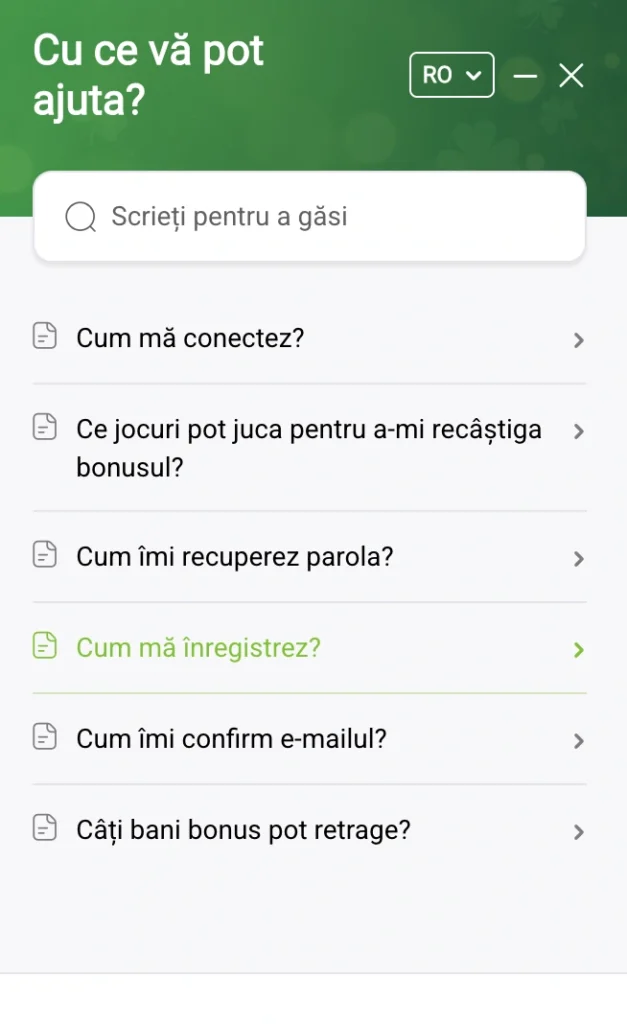Click the page icon beside bonus withdrawal question
The image size is (627, 1024).
[42, 827]
